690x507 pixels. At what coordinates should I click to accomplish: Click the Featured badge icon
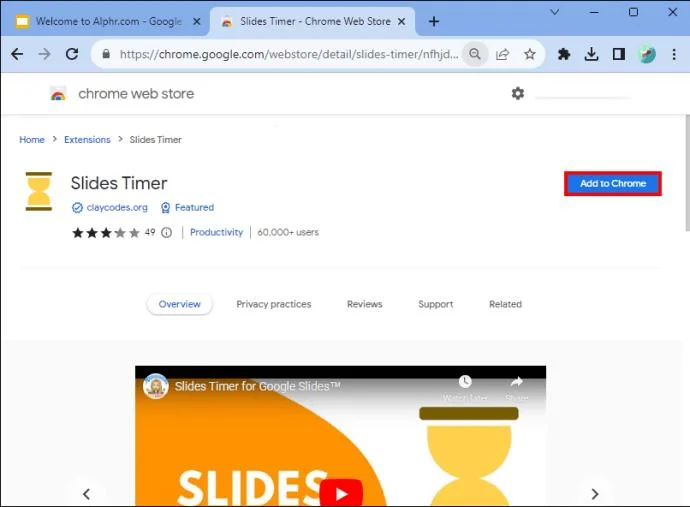tap(165, 207)
